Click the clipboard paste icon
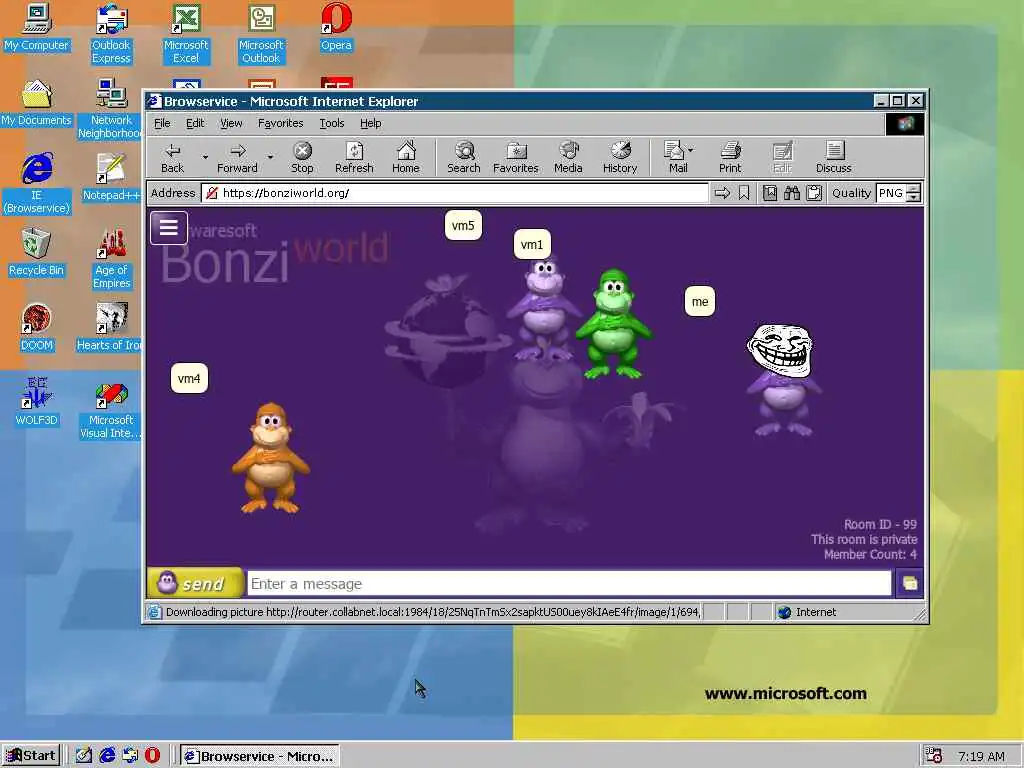Viewport: 1024px width, 768px height. (x=814, y=193)
